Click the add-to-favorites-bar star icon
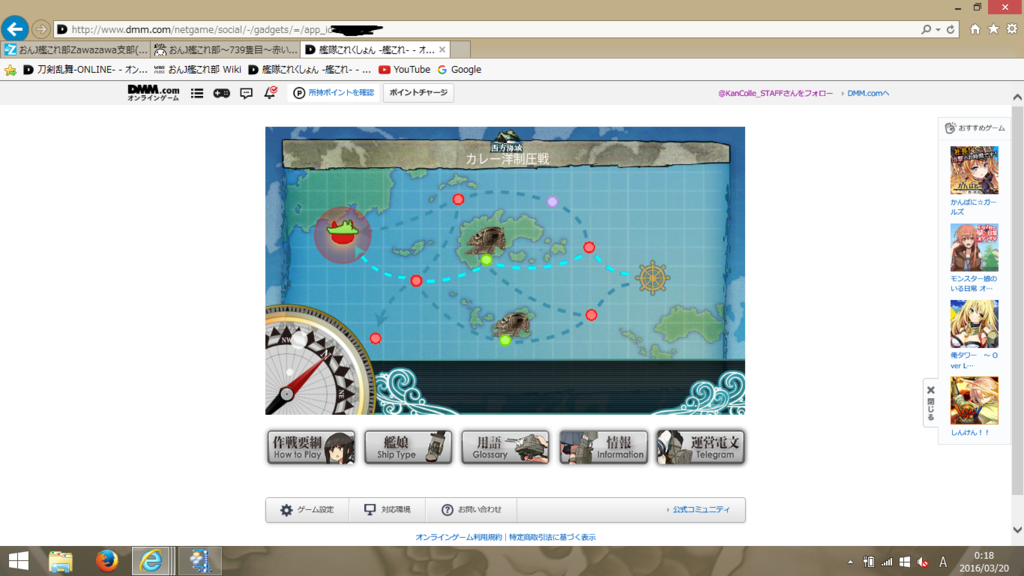Viewport: 1024px width, 576px height. point(10,70)
